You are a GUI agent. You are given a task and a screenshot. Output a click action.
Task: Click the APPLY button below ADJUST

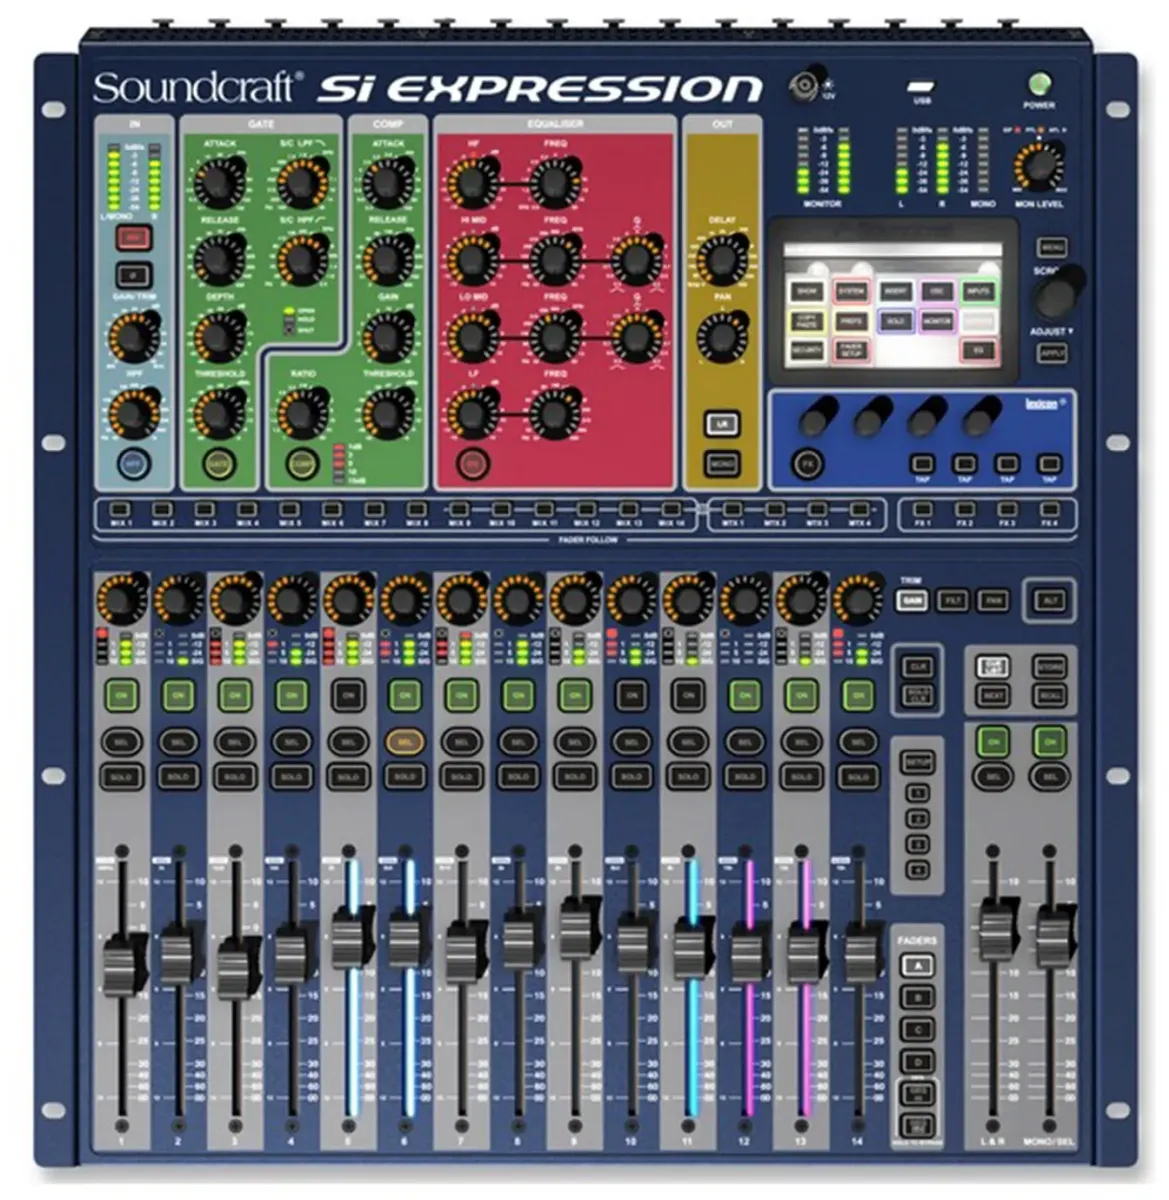click(1051, 353)
